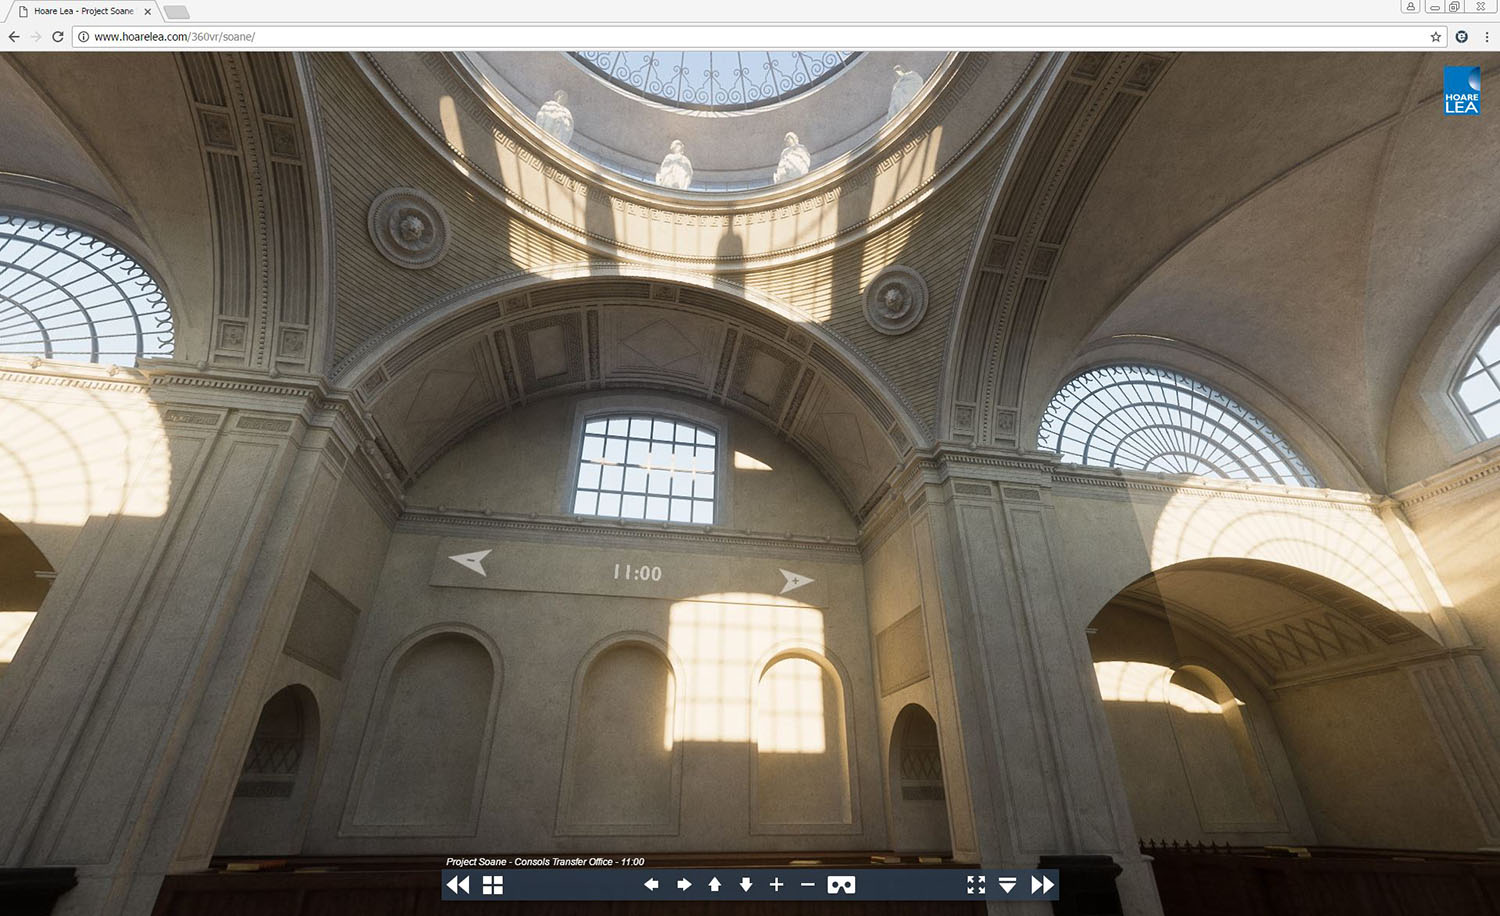Open the Chrome user profile button
This screenshot has width=1500, height=916.
[1411, 7]
